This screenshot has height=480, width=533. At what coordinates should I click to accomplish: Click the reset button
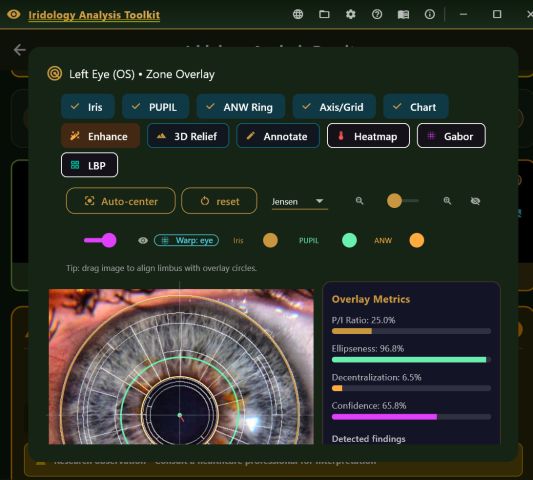coord(219,201)
